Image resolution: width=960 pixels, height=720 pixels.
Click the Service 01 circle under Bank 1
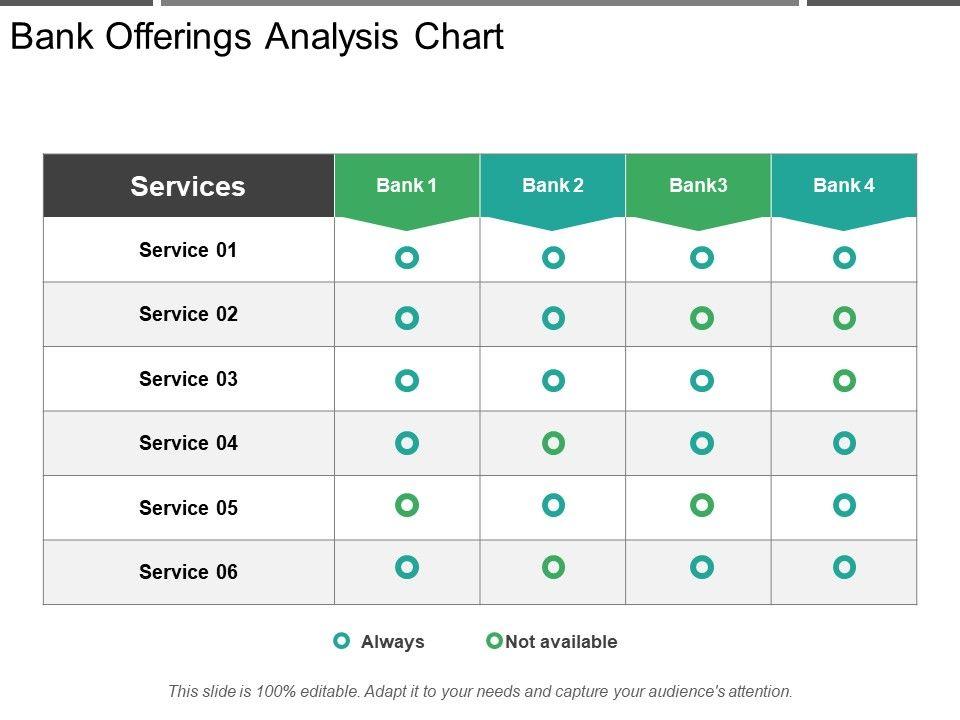pyautogui.click(x=406, y=258)
